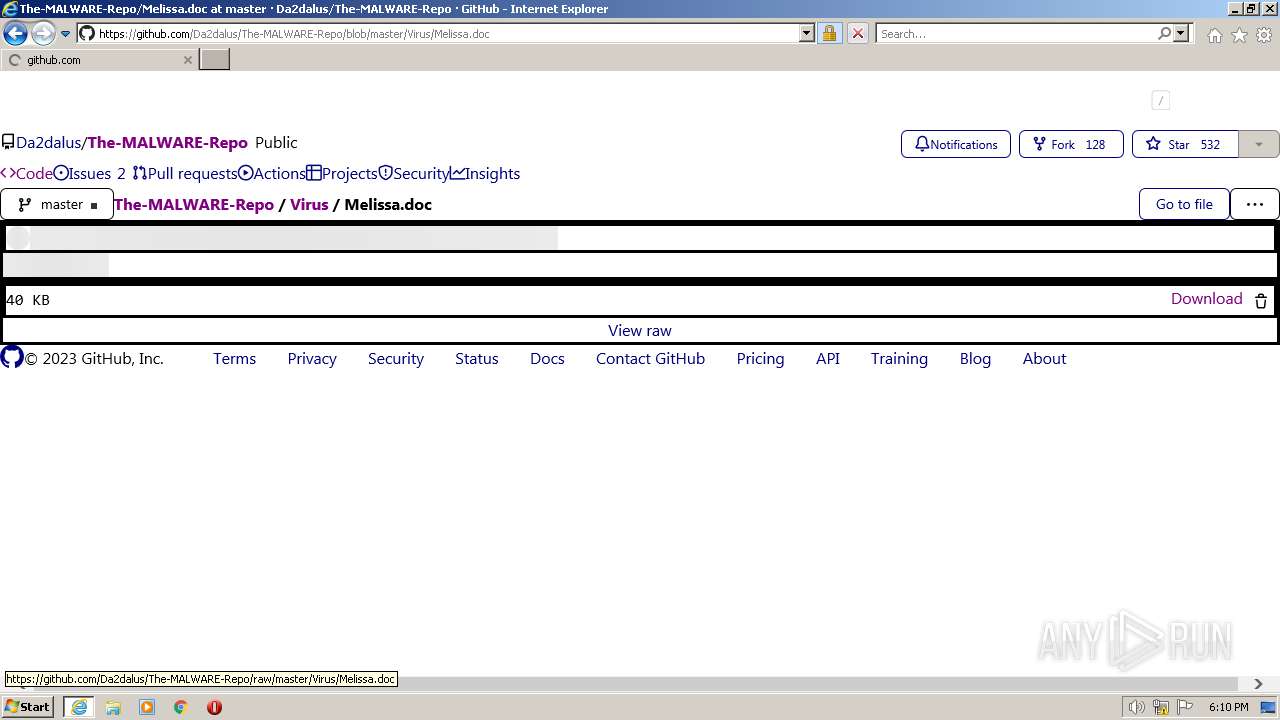Open the Security tab
1280x720 pixels.
[x=414, y=173]
